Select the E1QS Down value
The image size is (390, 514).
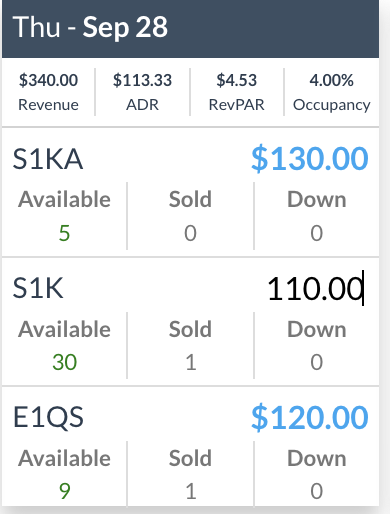click(x=317, y=491)
